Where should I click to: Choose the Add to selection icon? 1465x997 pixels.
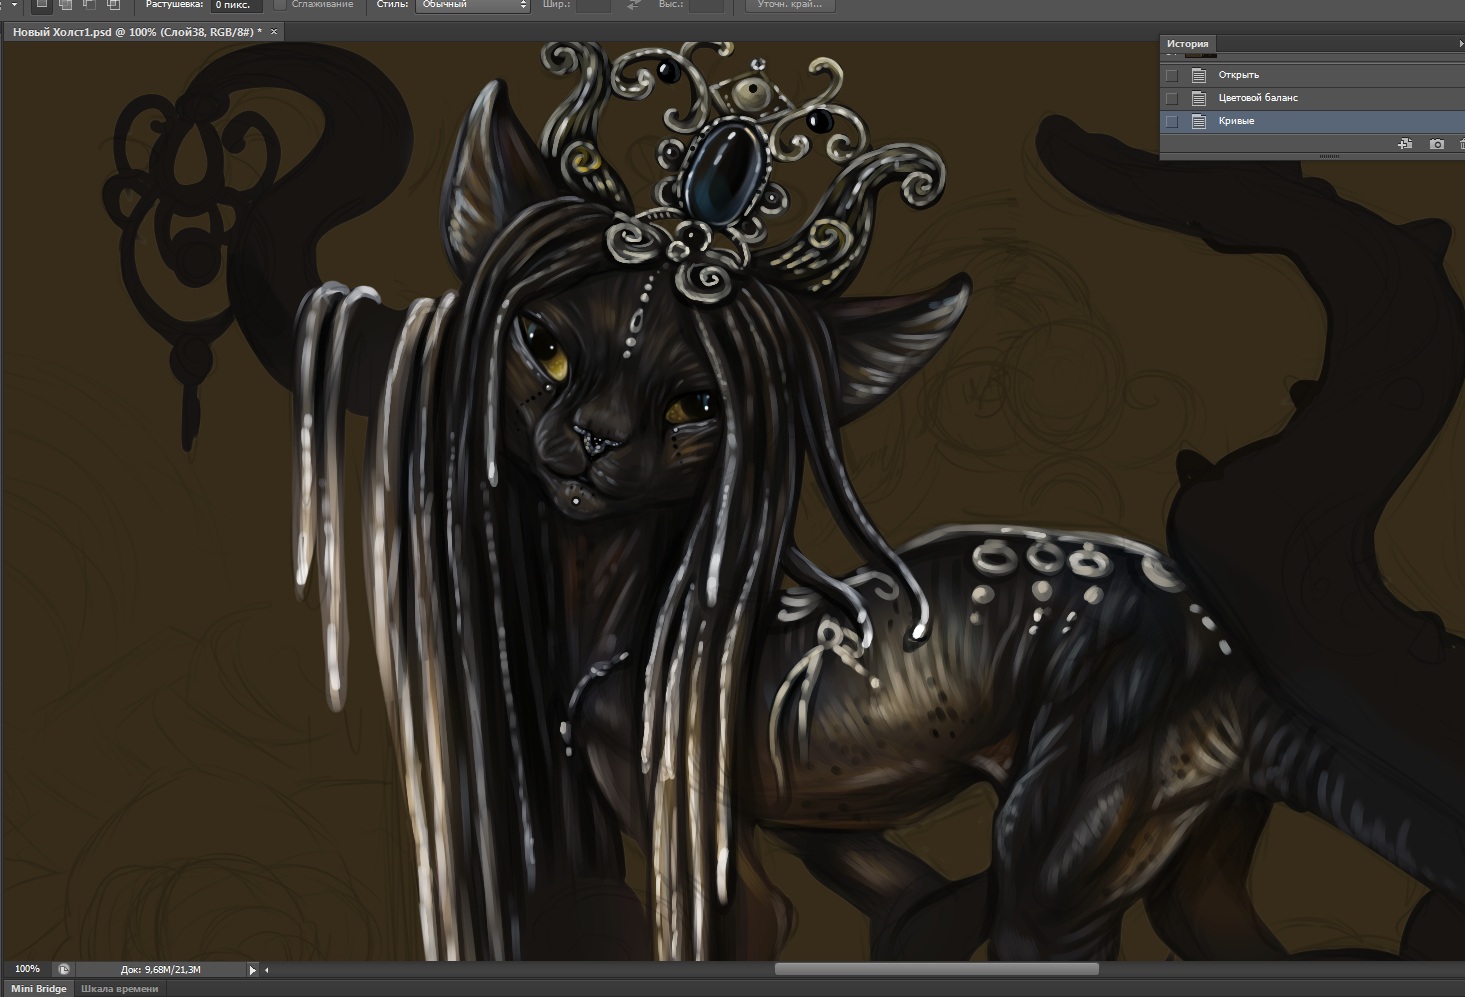coord(65,5)
